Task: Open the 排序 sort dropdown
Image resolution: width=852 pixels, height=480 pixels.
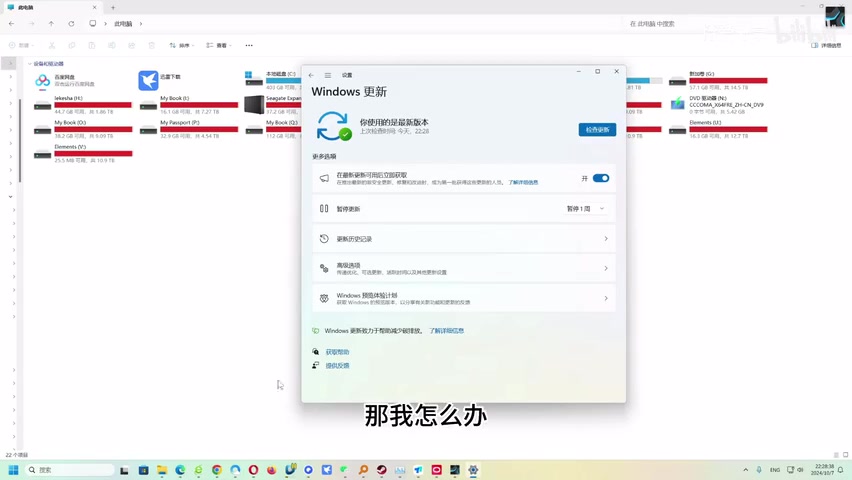Action: pyautogui.click(x=181, y=46)
